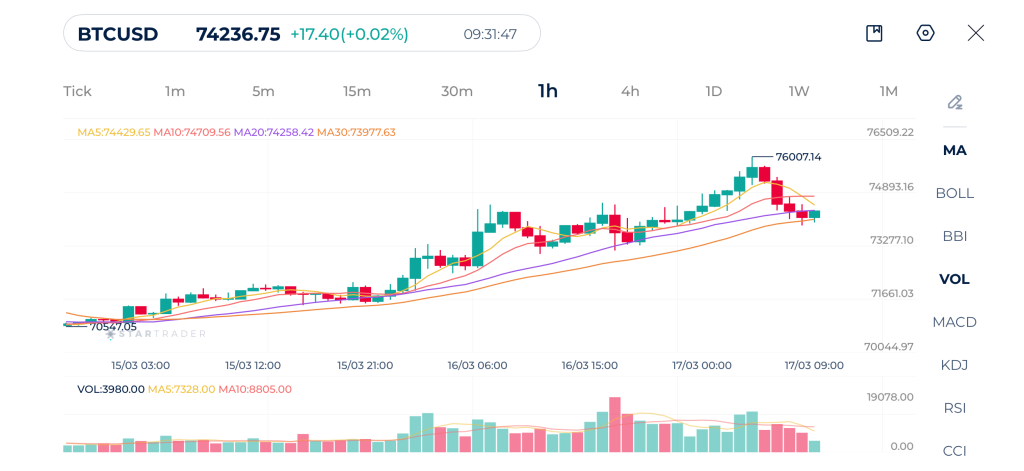Select the 1W timeframe
The height and width of the screenshot is (471, 1024).
pyautogui.click(x=799, y=91)
